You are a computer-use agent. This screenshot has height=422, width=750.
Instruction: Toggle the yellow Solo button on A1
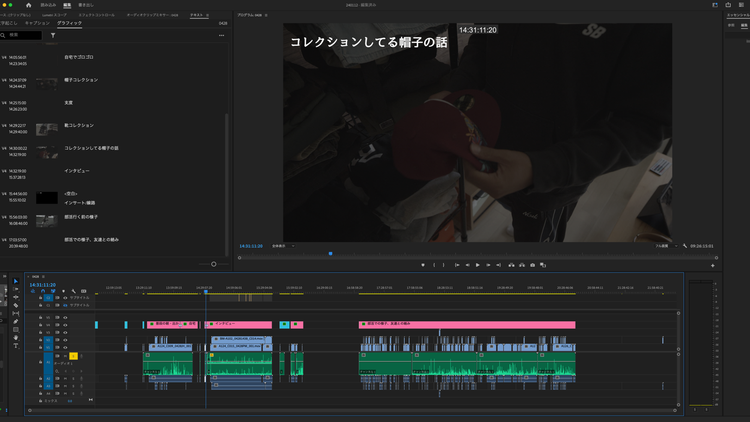[73, 356]
